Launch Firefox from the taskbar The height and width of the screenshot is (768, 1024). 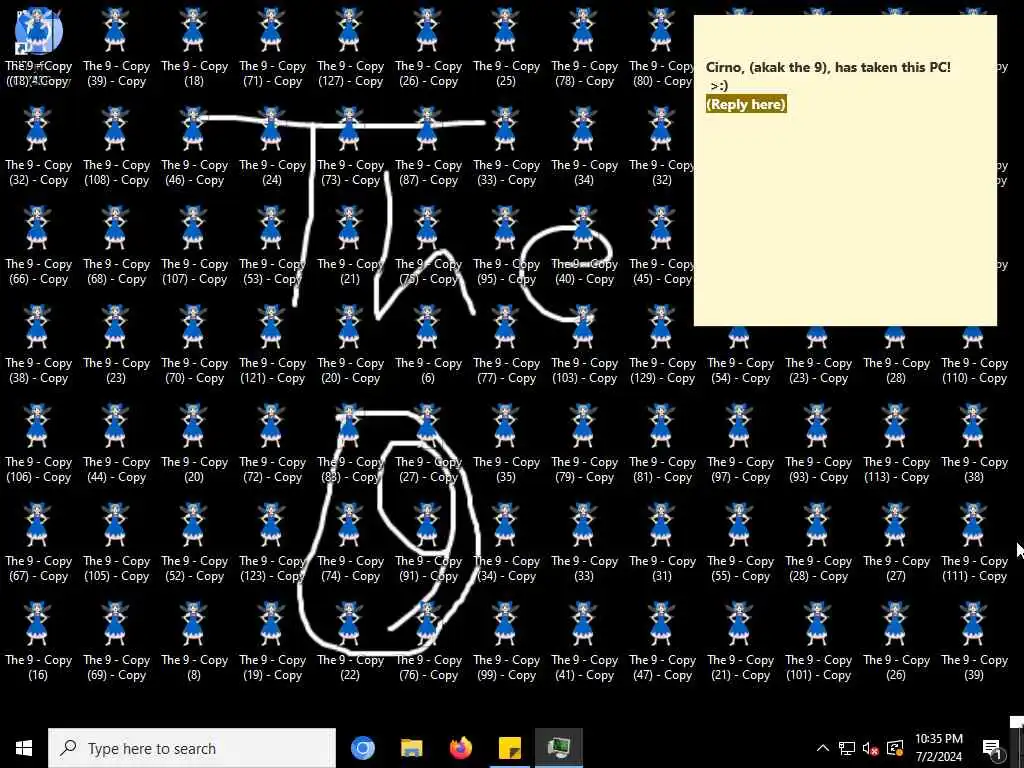(x=461, y=748)
